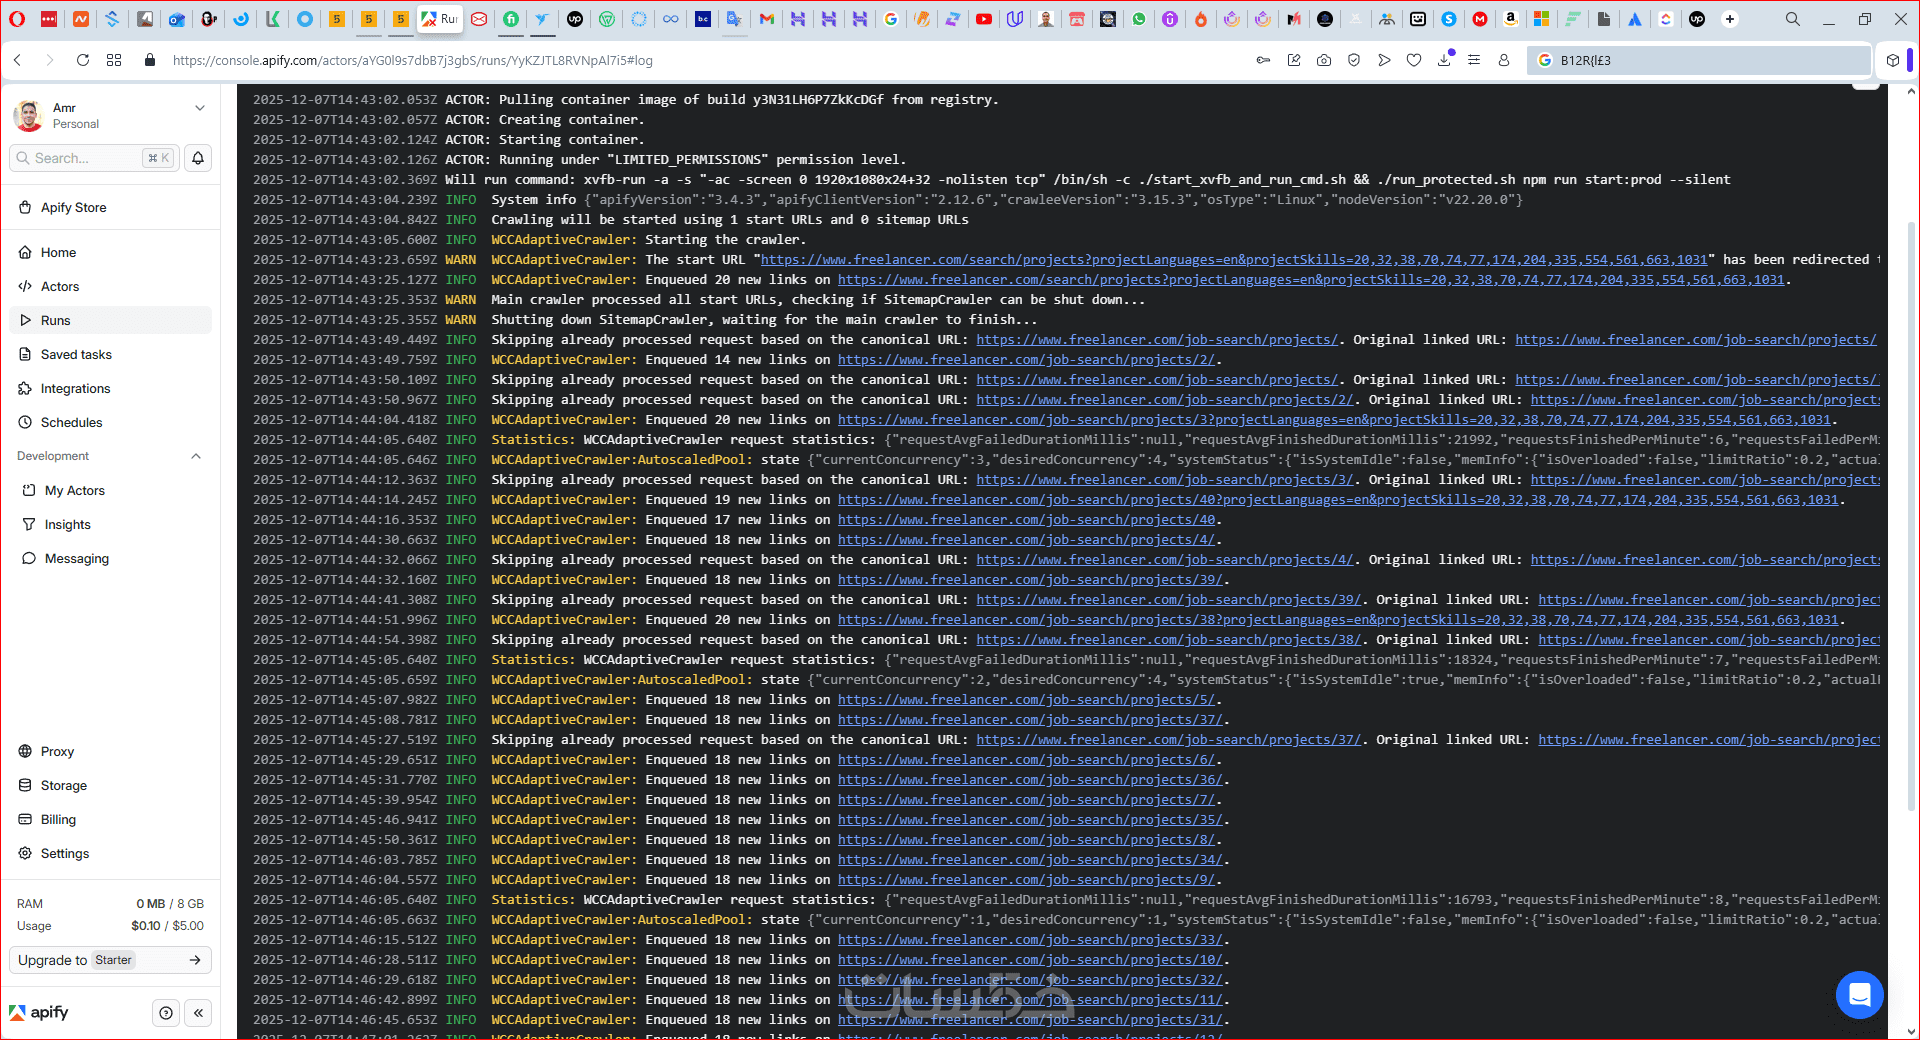Open the browser profile account icon
1920x1040 pixels.
click(x=1504, y=60)
